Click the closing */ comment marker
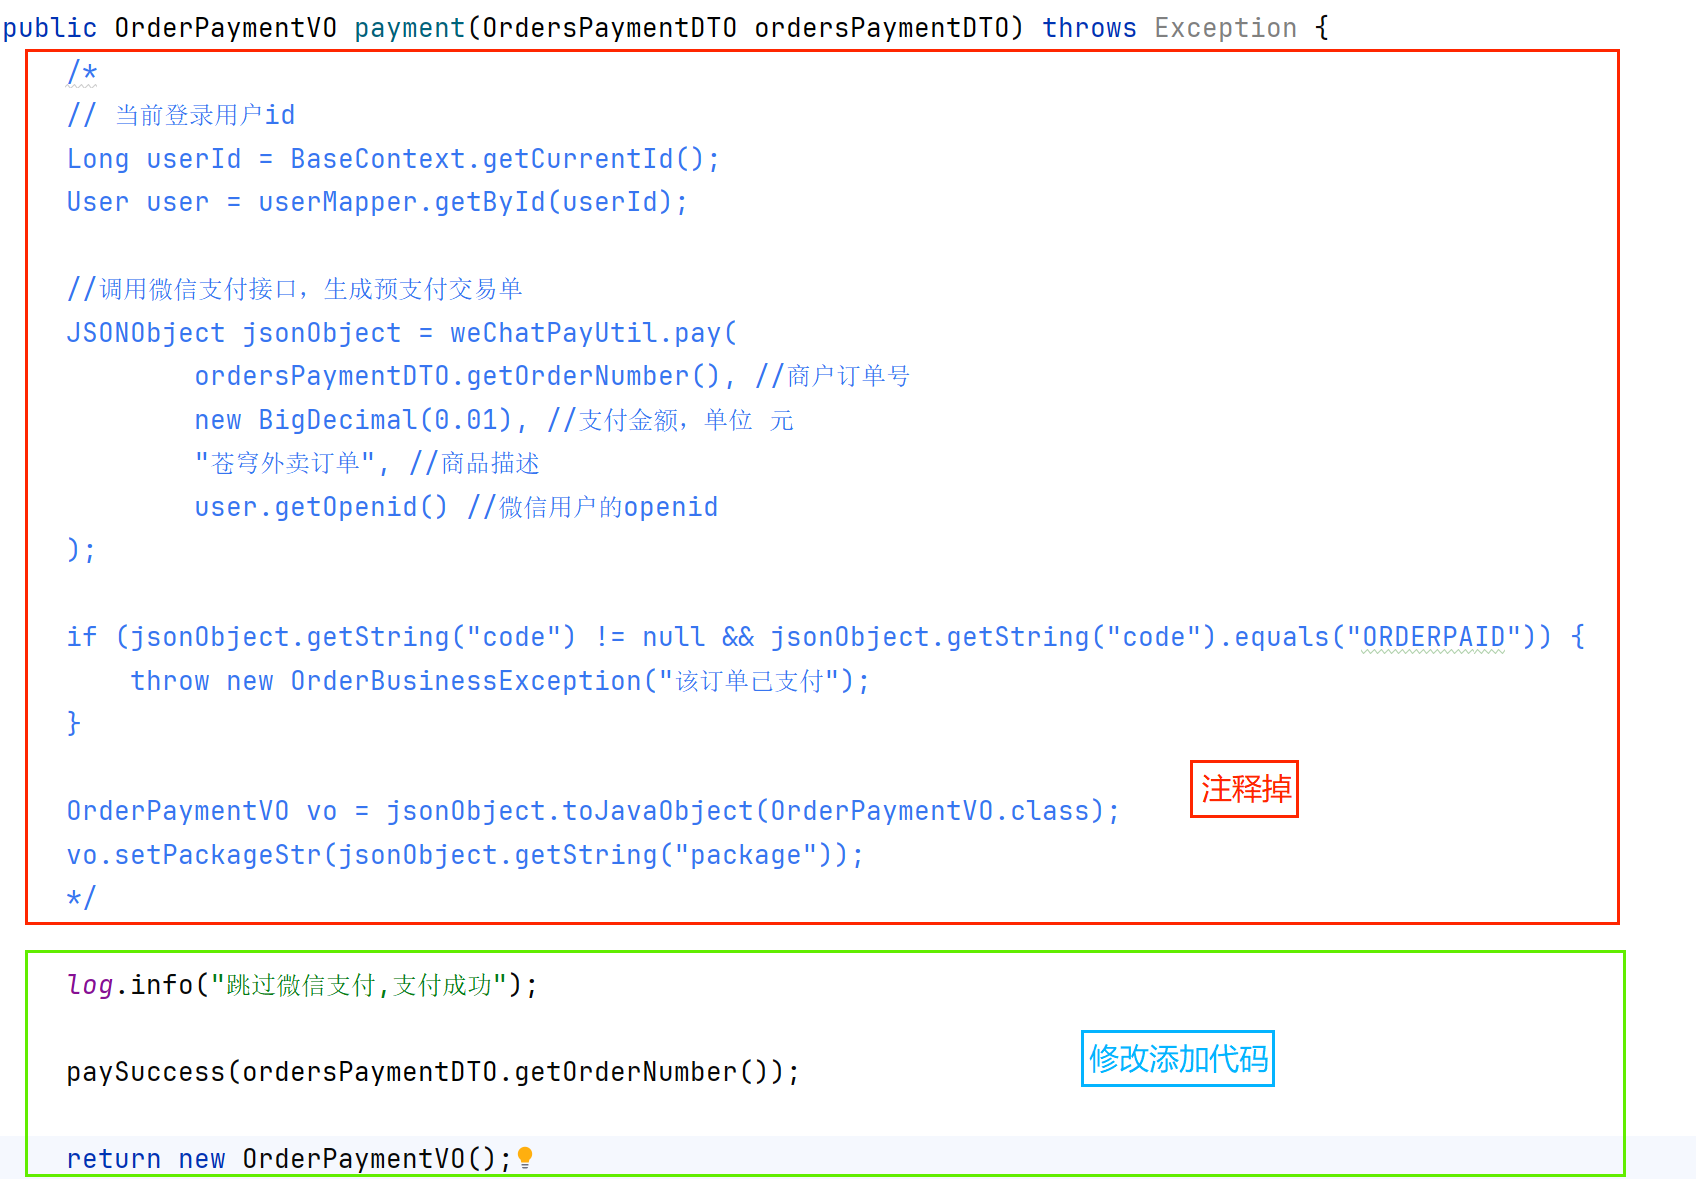The image size is (1696, 1179). [81, 898]
